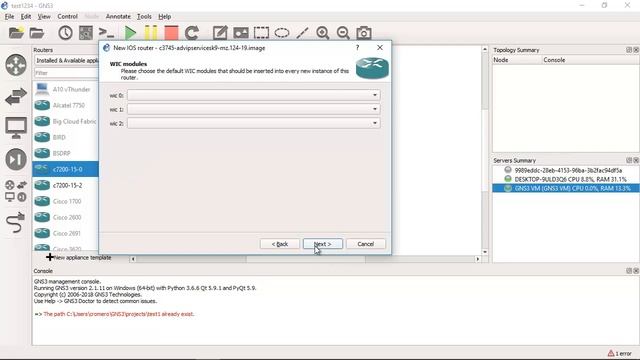Float the Servers Summary panel
Viewport: 640px width, 360px height.
(629, 160)
